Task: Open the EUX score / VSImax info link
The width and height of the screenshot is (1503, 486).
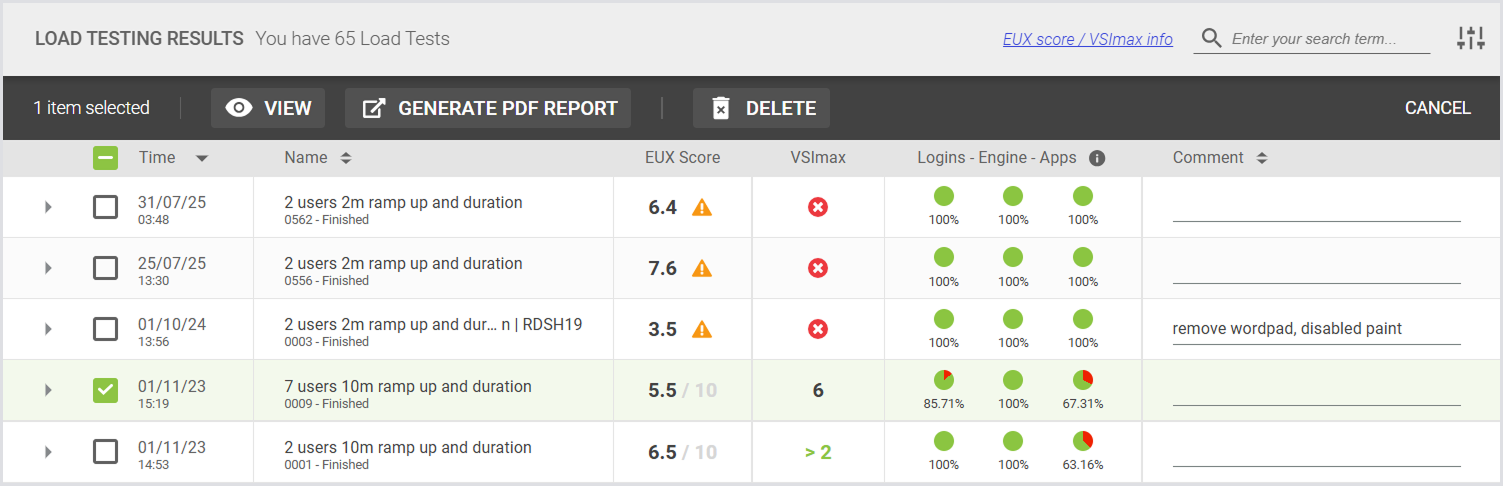Action: click(1087, 40)
